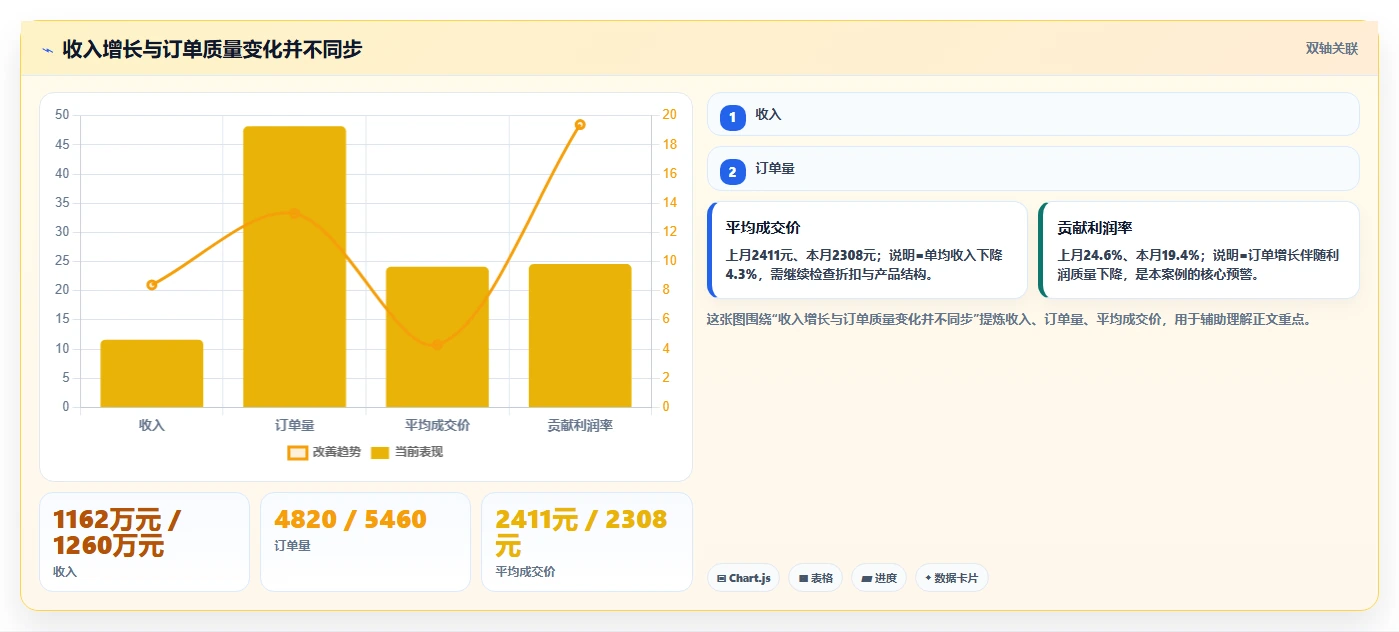Click the 收入 bar in the chart
The image size is (1399, 632).
pyautogui.click(x=152, y=373)
